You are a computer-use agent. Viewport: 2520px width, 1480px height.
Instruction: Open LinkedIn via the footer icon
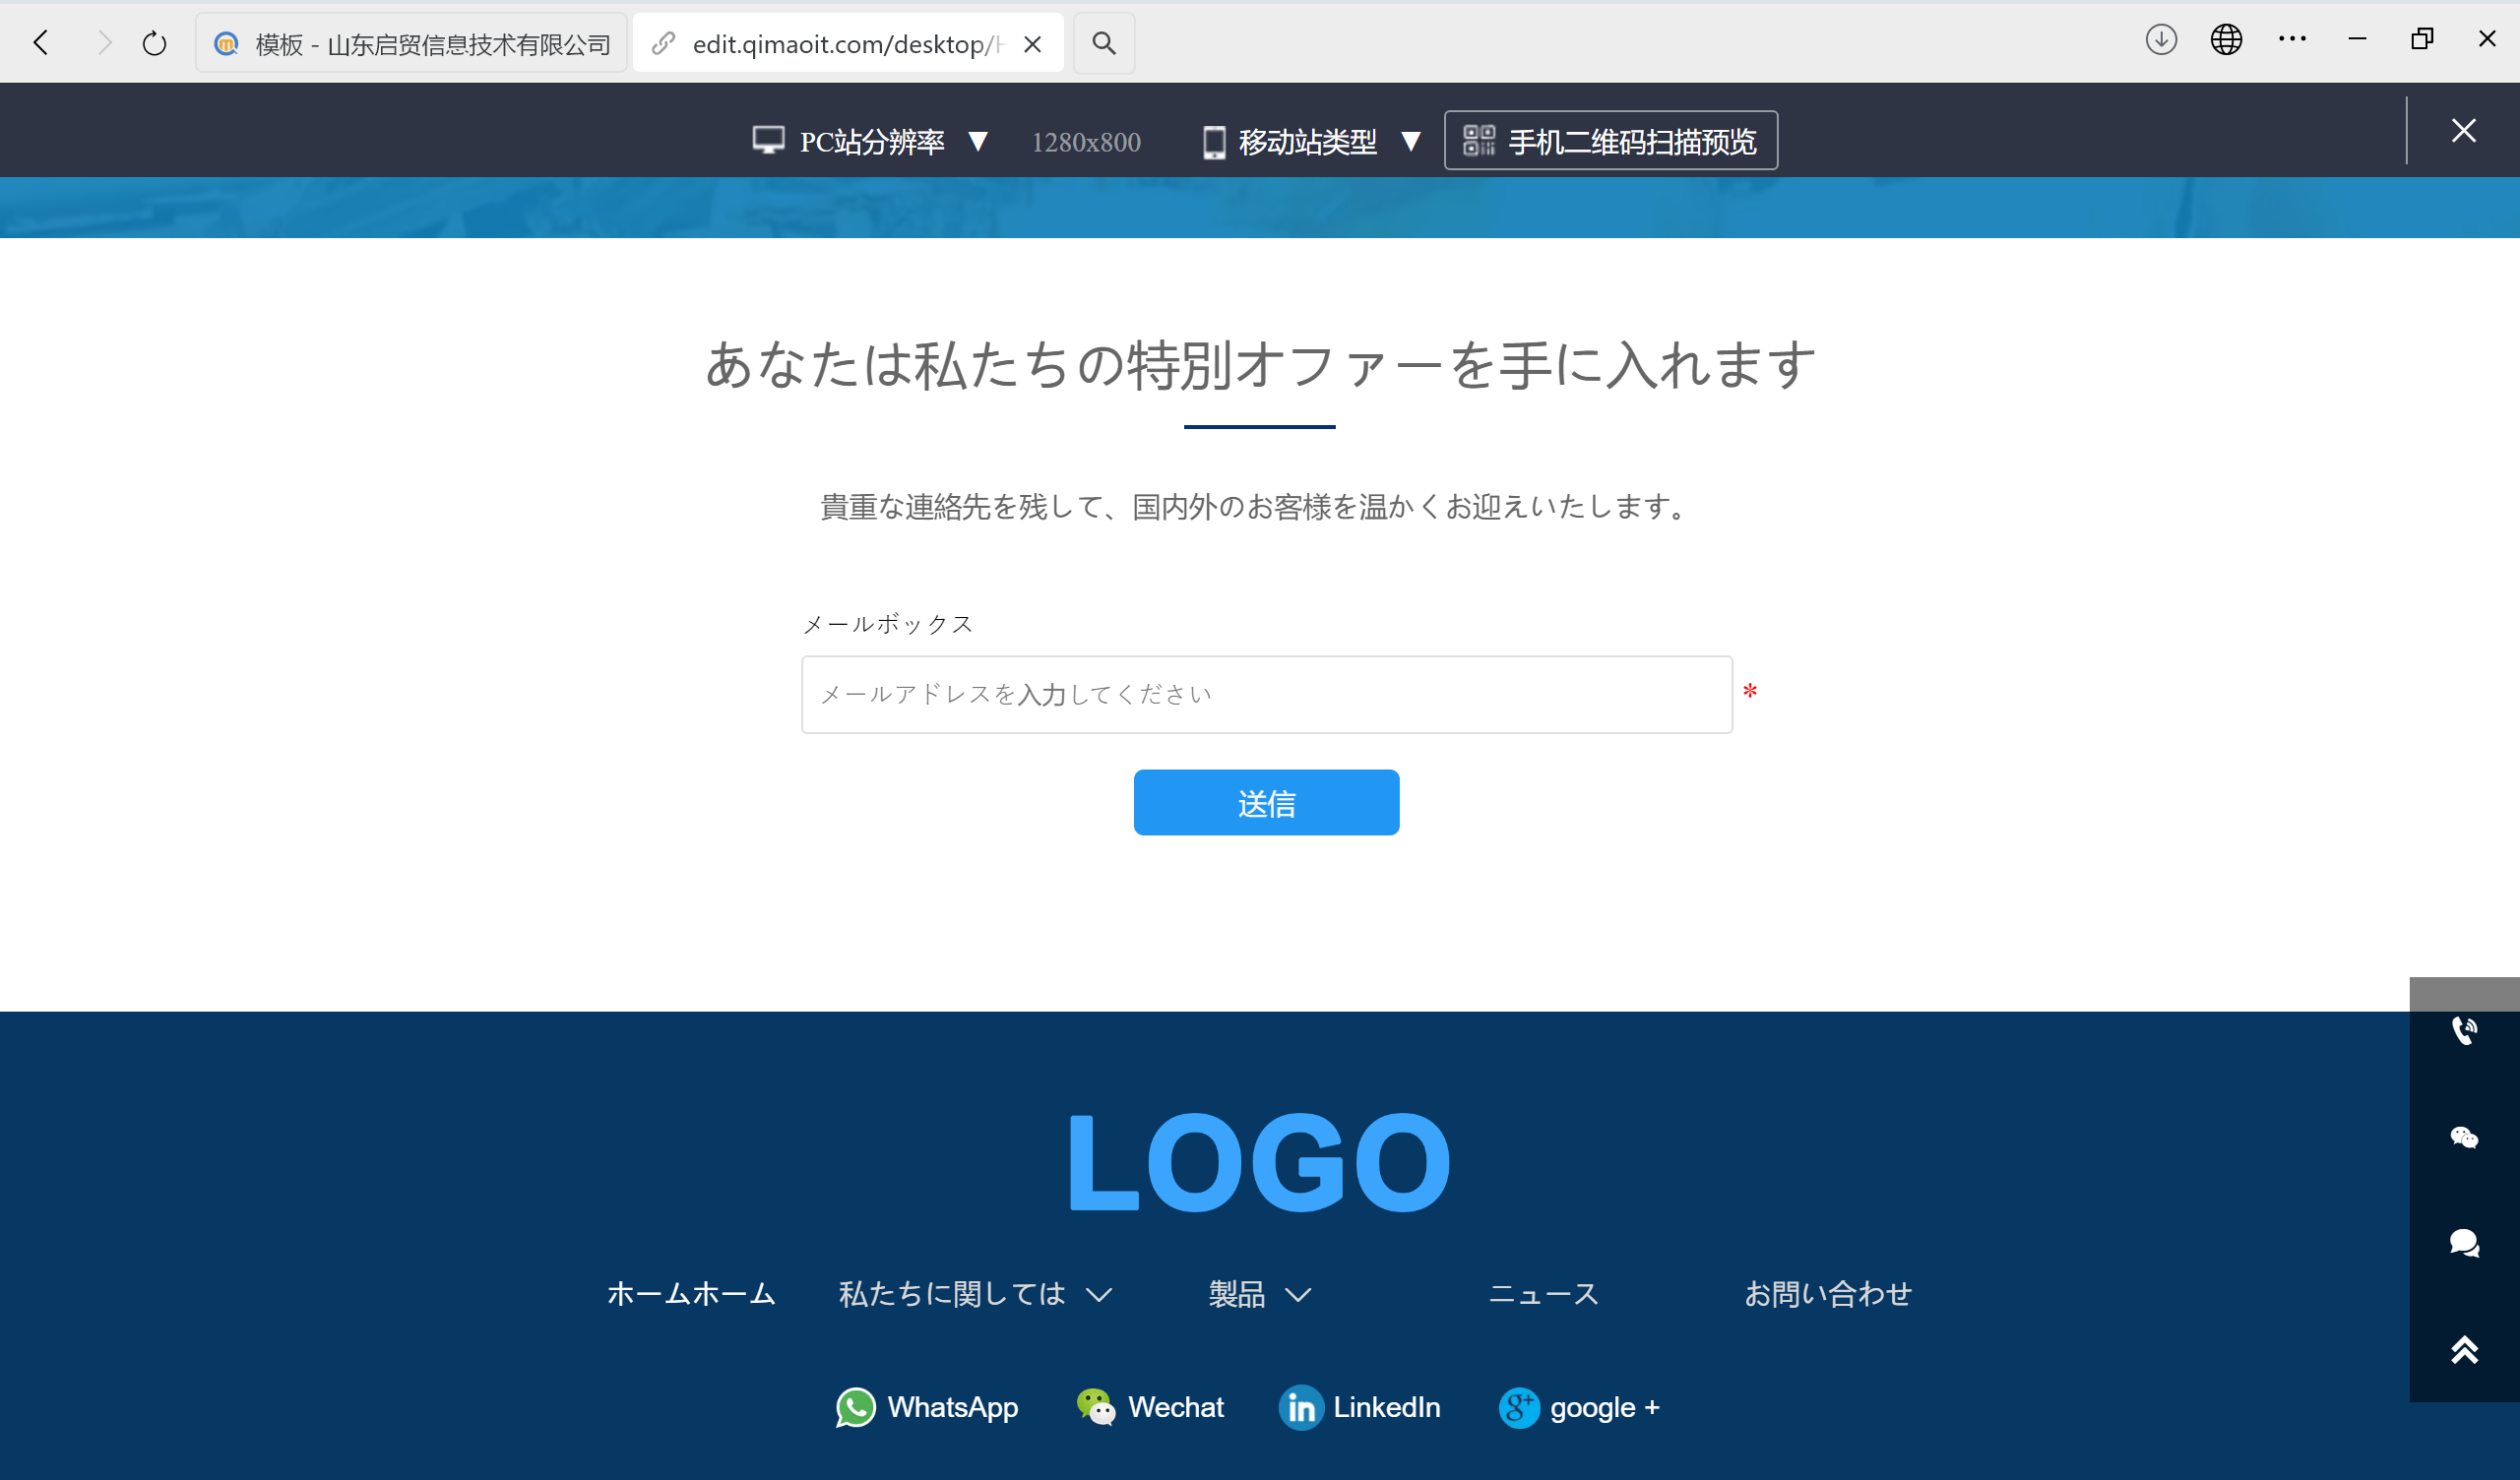(x=1301, y=1407)
